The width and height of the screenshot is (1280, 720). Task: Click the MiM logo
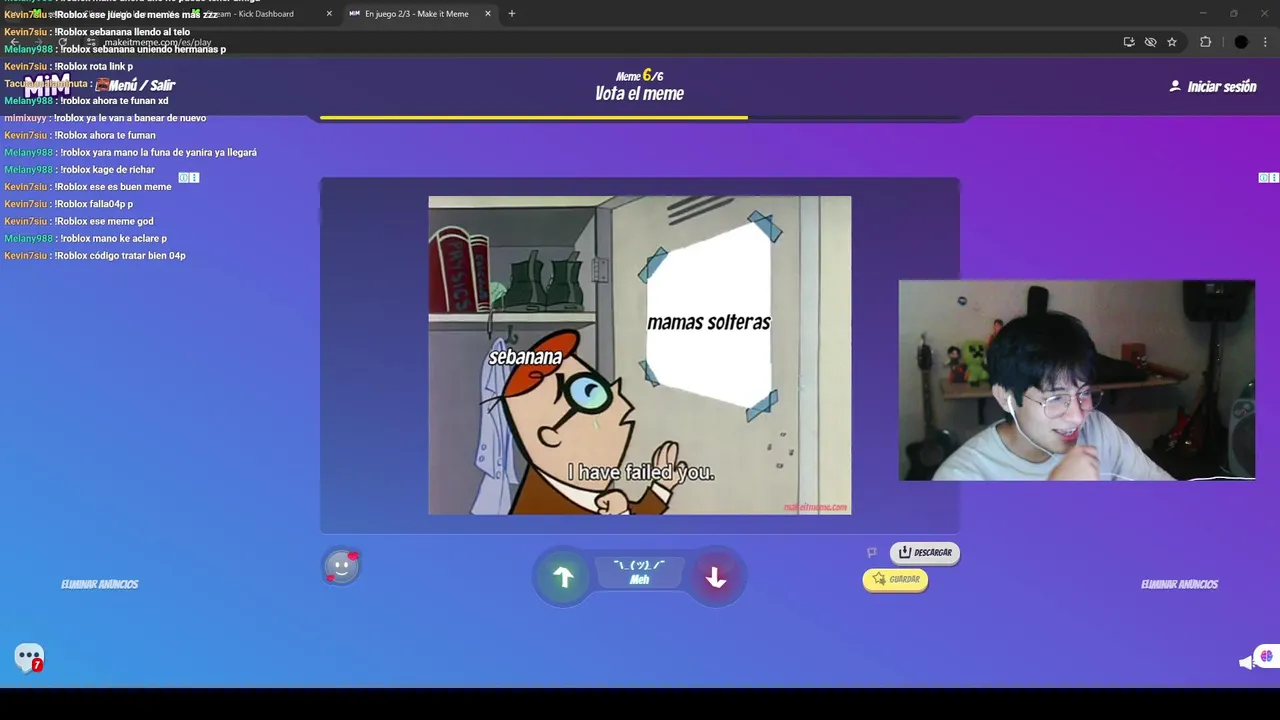pos(47,86)
